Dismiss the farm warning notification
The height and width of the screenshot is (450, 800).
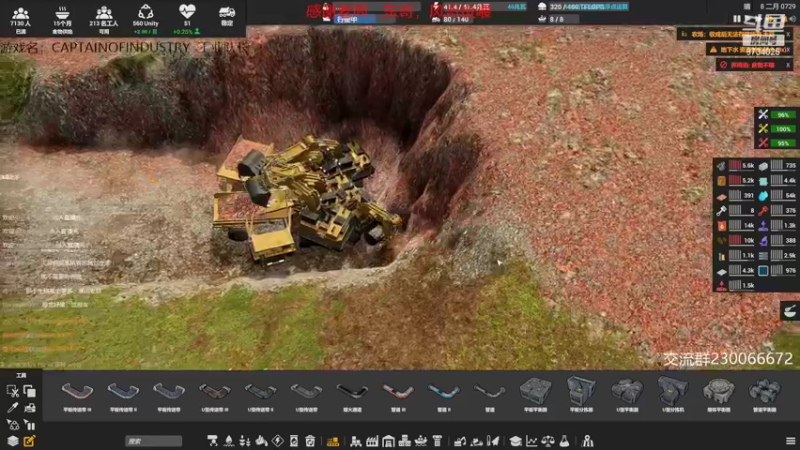pos(788,35)
